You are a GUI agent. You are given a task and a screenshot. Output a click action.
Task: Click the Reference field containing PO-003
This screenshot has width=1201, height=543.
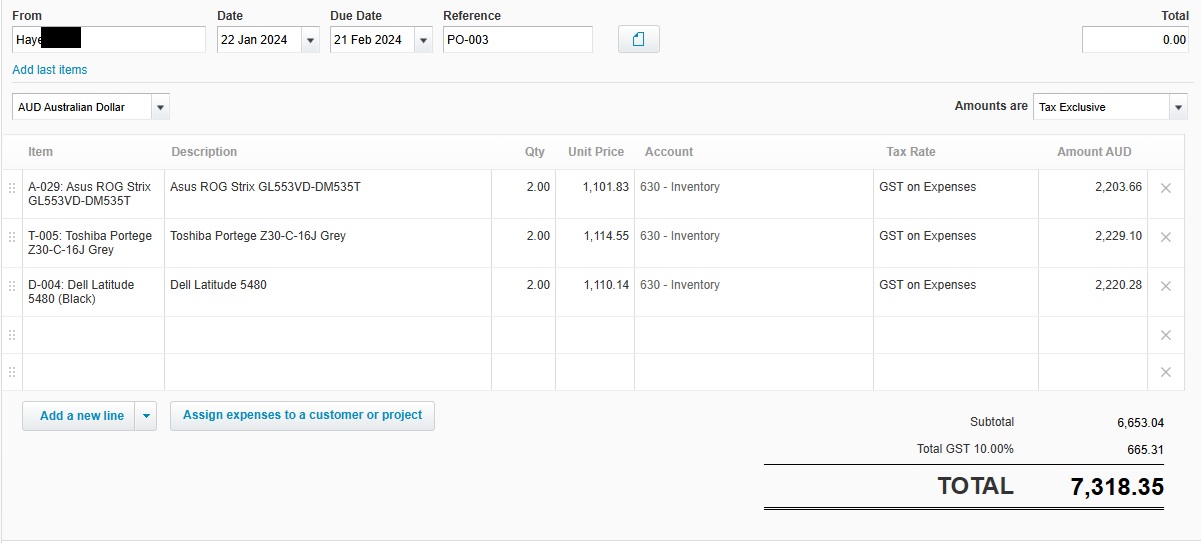(x=517, y=40)
